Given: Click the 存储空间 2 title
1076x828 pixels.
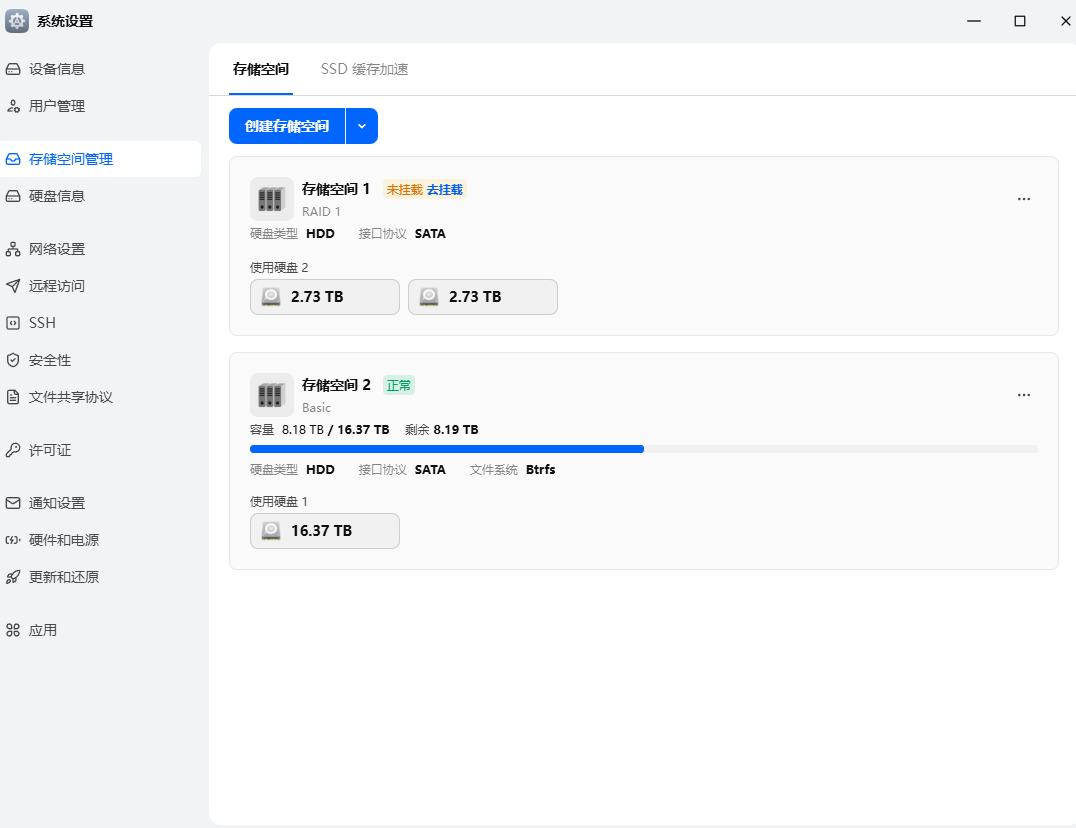Looking at the screenshot, I should (336, 386).
